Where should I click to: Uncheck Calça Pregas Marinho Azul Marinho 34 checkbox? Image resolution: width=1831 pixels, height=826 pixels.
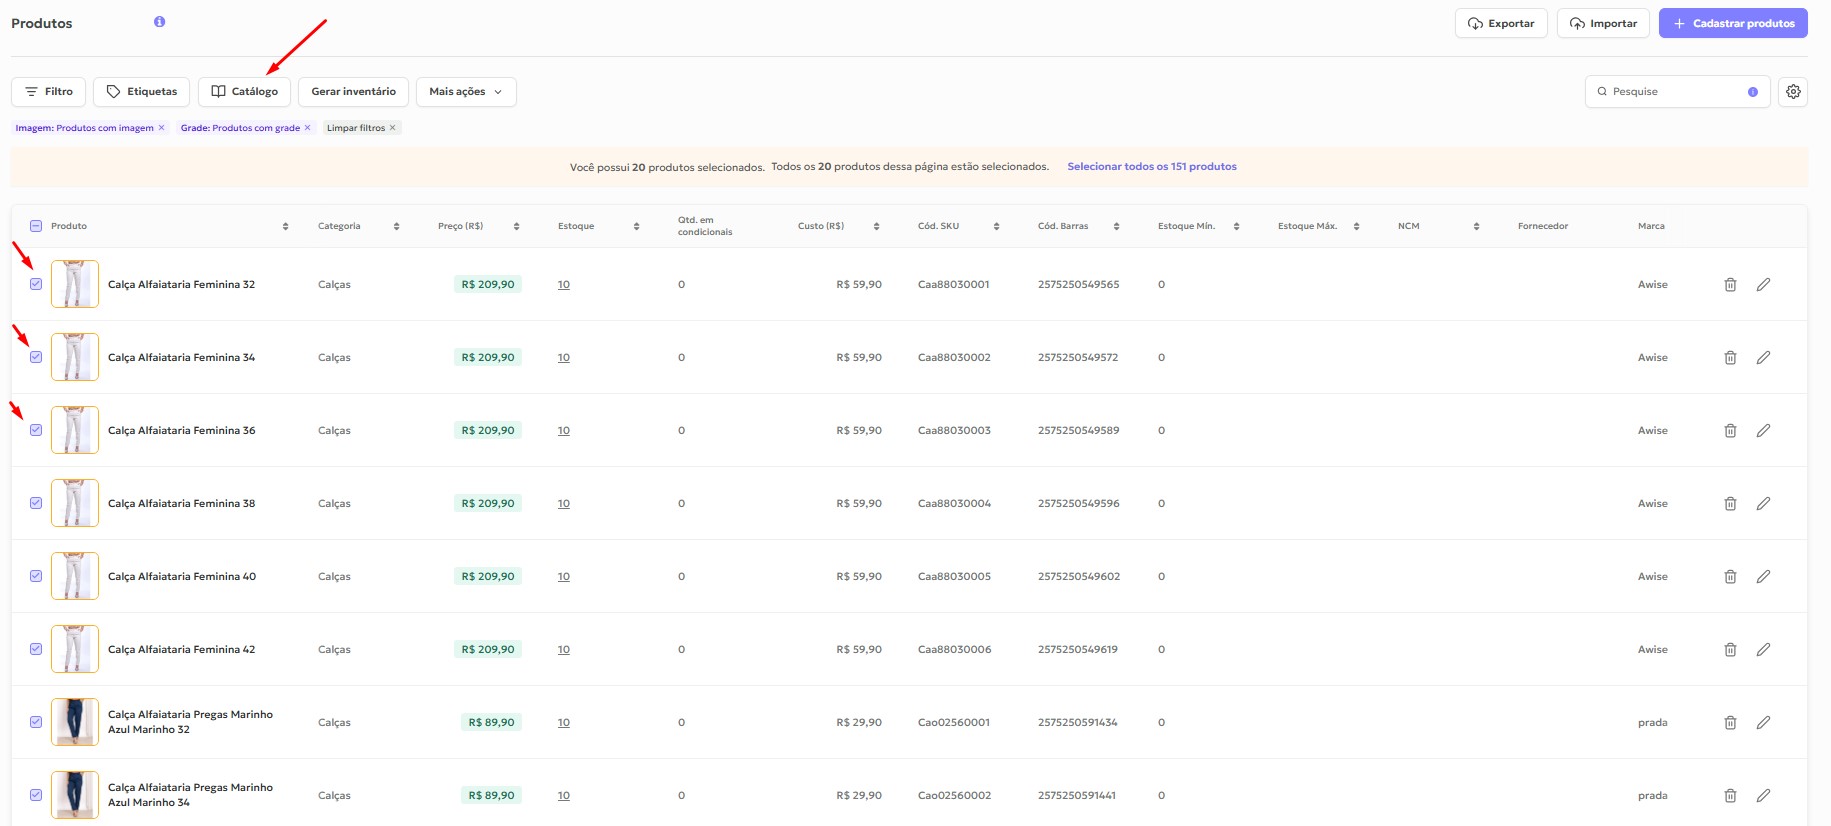pos(36,795)
